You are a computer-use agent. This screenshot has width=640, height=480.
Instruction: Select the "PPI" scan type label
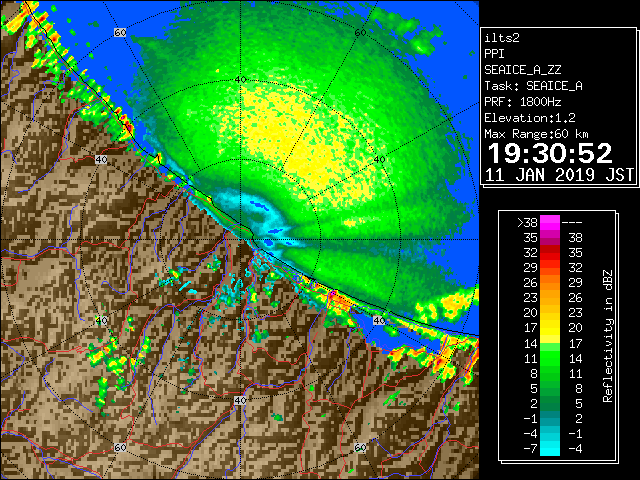click(494, 54)
